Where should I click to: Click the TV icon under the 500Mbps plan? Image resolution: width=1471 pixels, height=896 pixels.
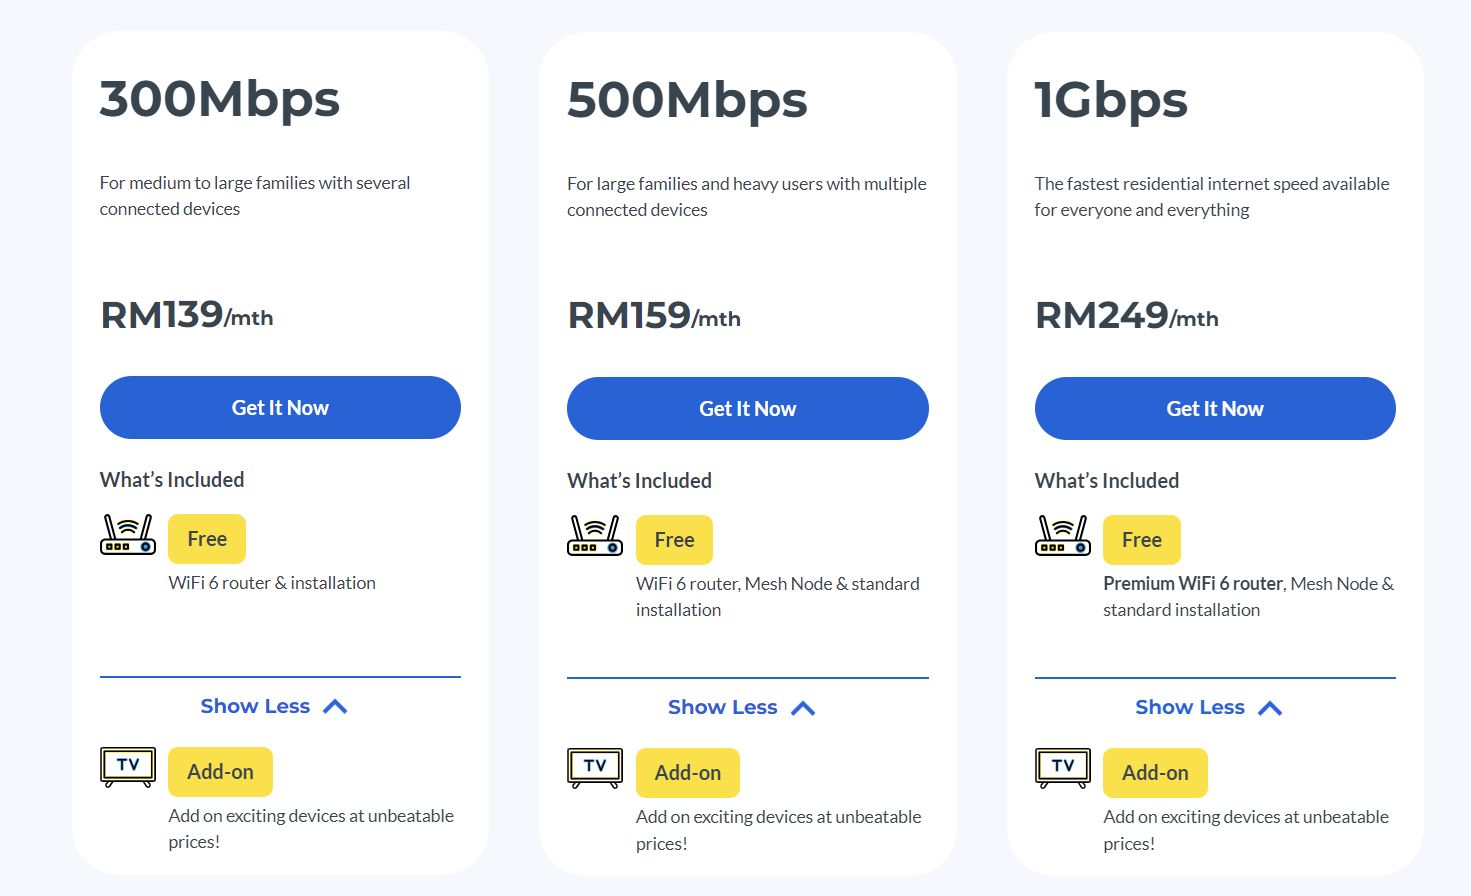[x=594, y=766]
